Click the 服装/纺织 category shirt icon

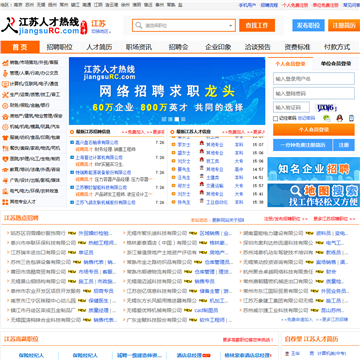coord(5,137)
